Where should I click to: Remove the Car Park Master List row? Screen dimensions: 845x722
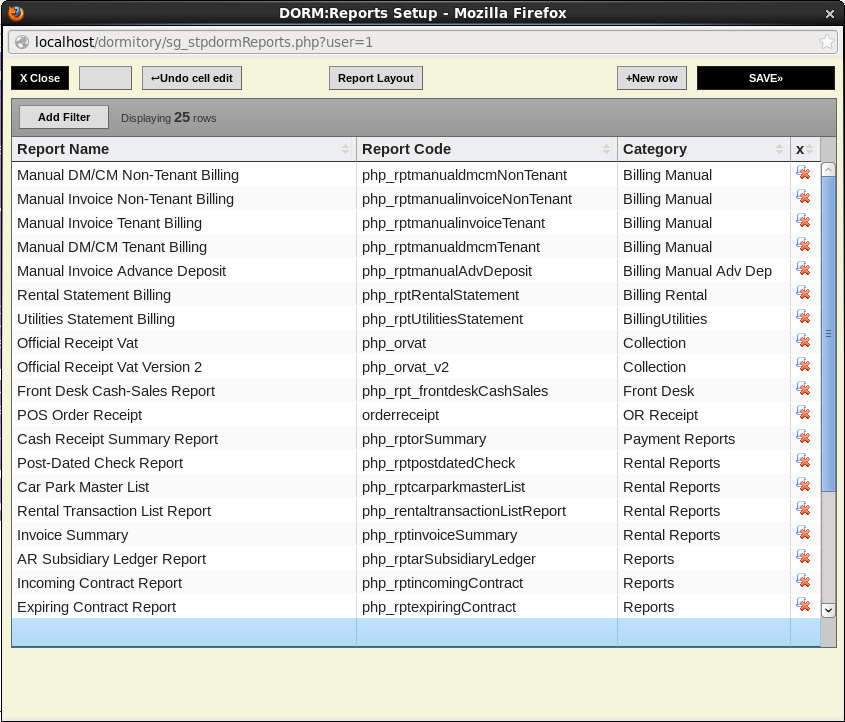(x=803, y=485)
